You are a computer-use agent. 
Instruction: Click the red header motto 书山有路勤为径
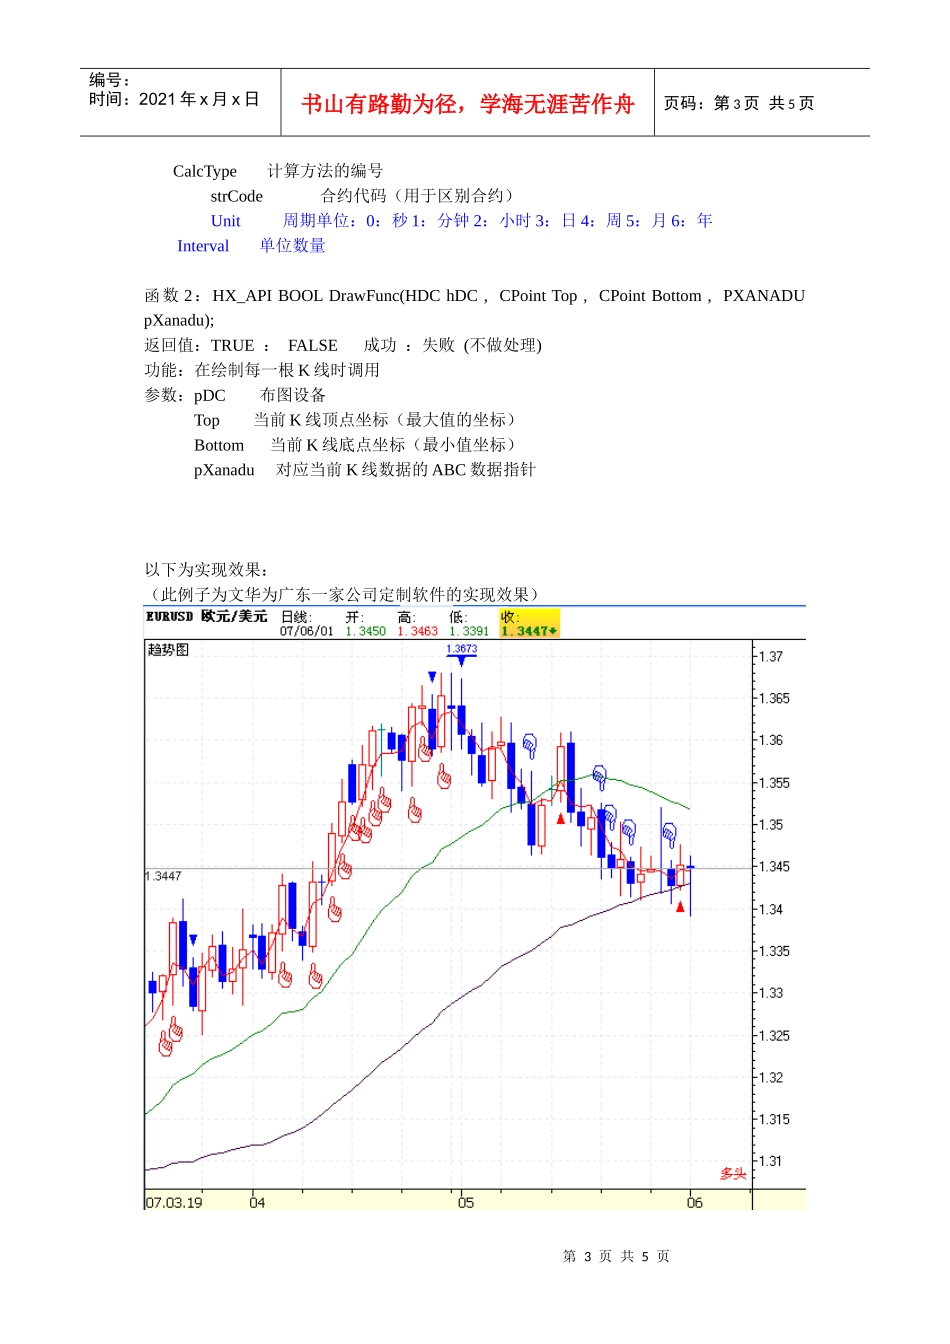coord(380,104)
